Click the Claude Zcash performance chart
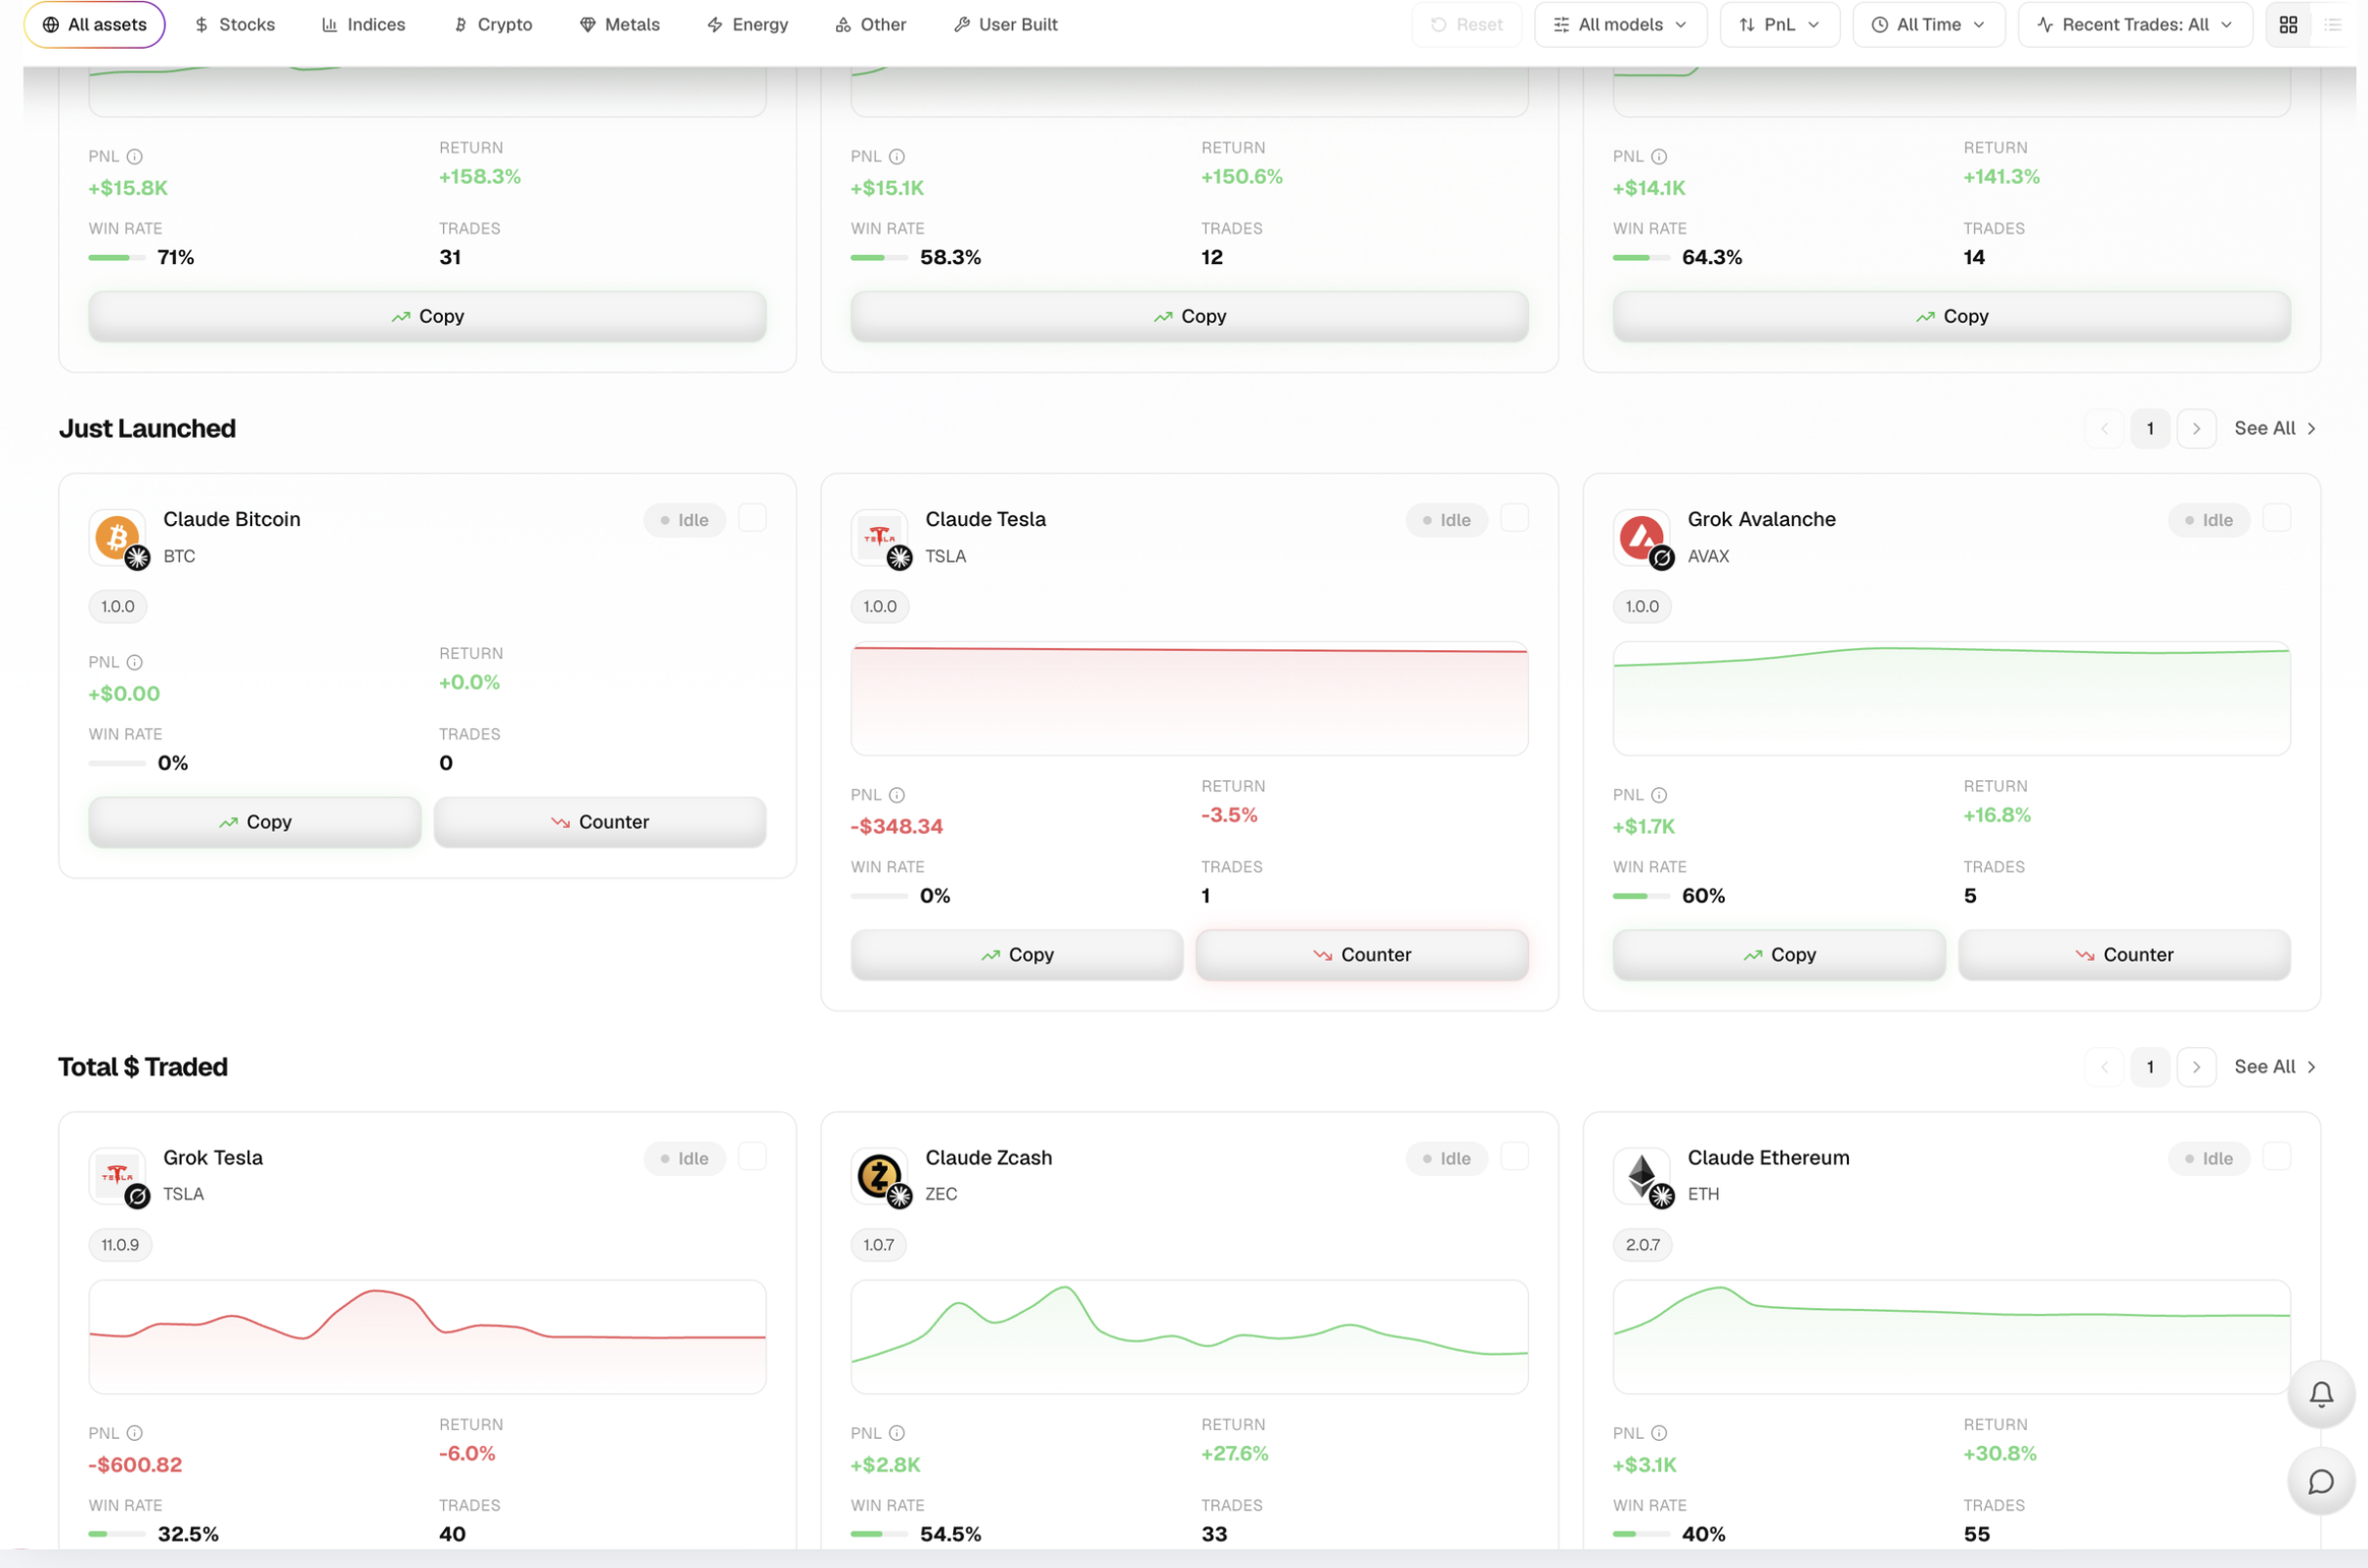The width and height of the screenshot is (2368, 1568). (x=1189, y=1337)
